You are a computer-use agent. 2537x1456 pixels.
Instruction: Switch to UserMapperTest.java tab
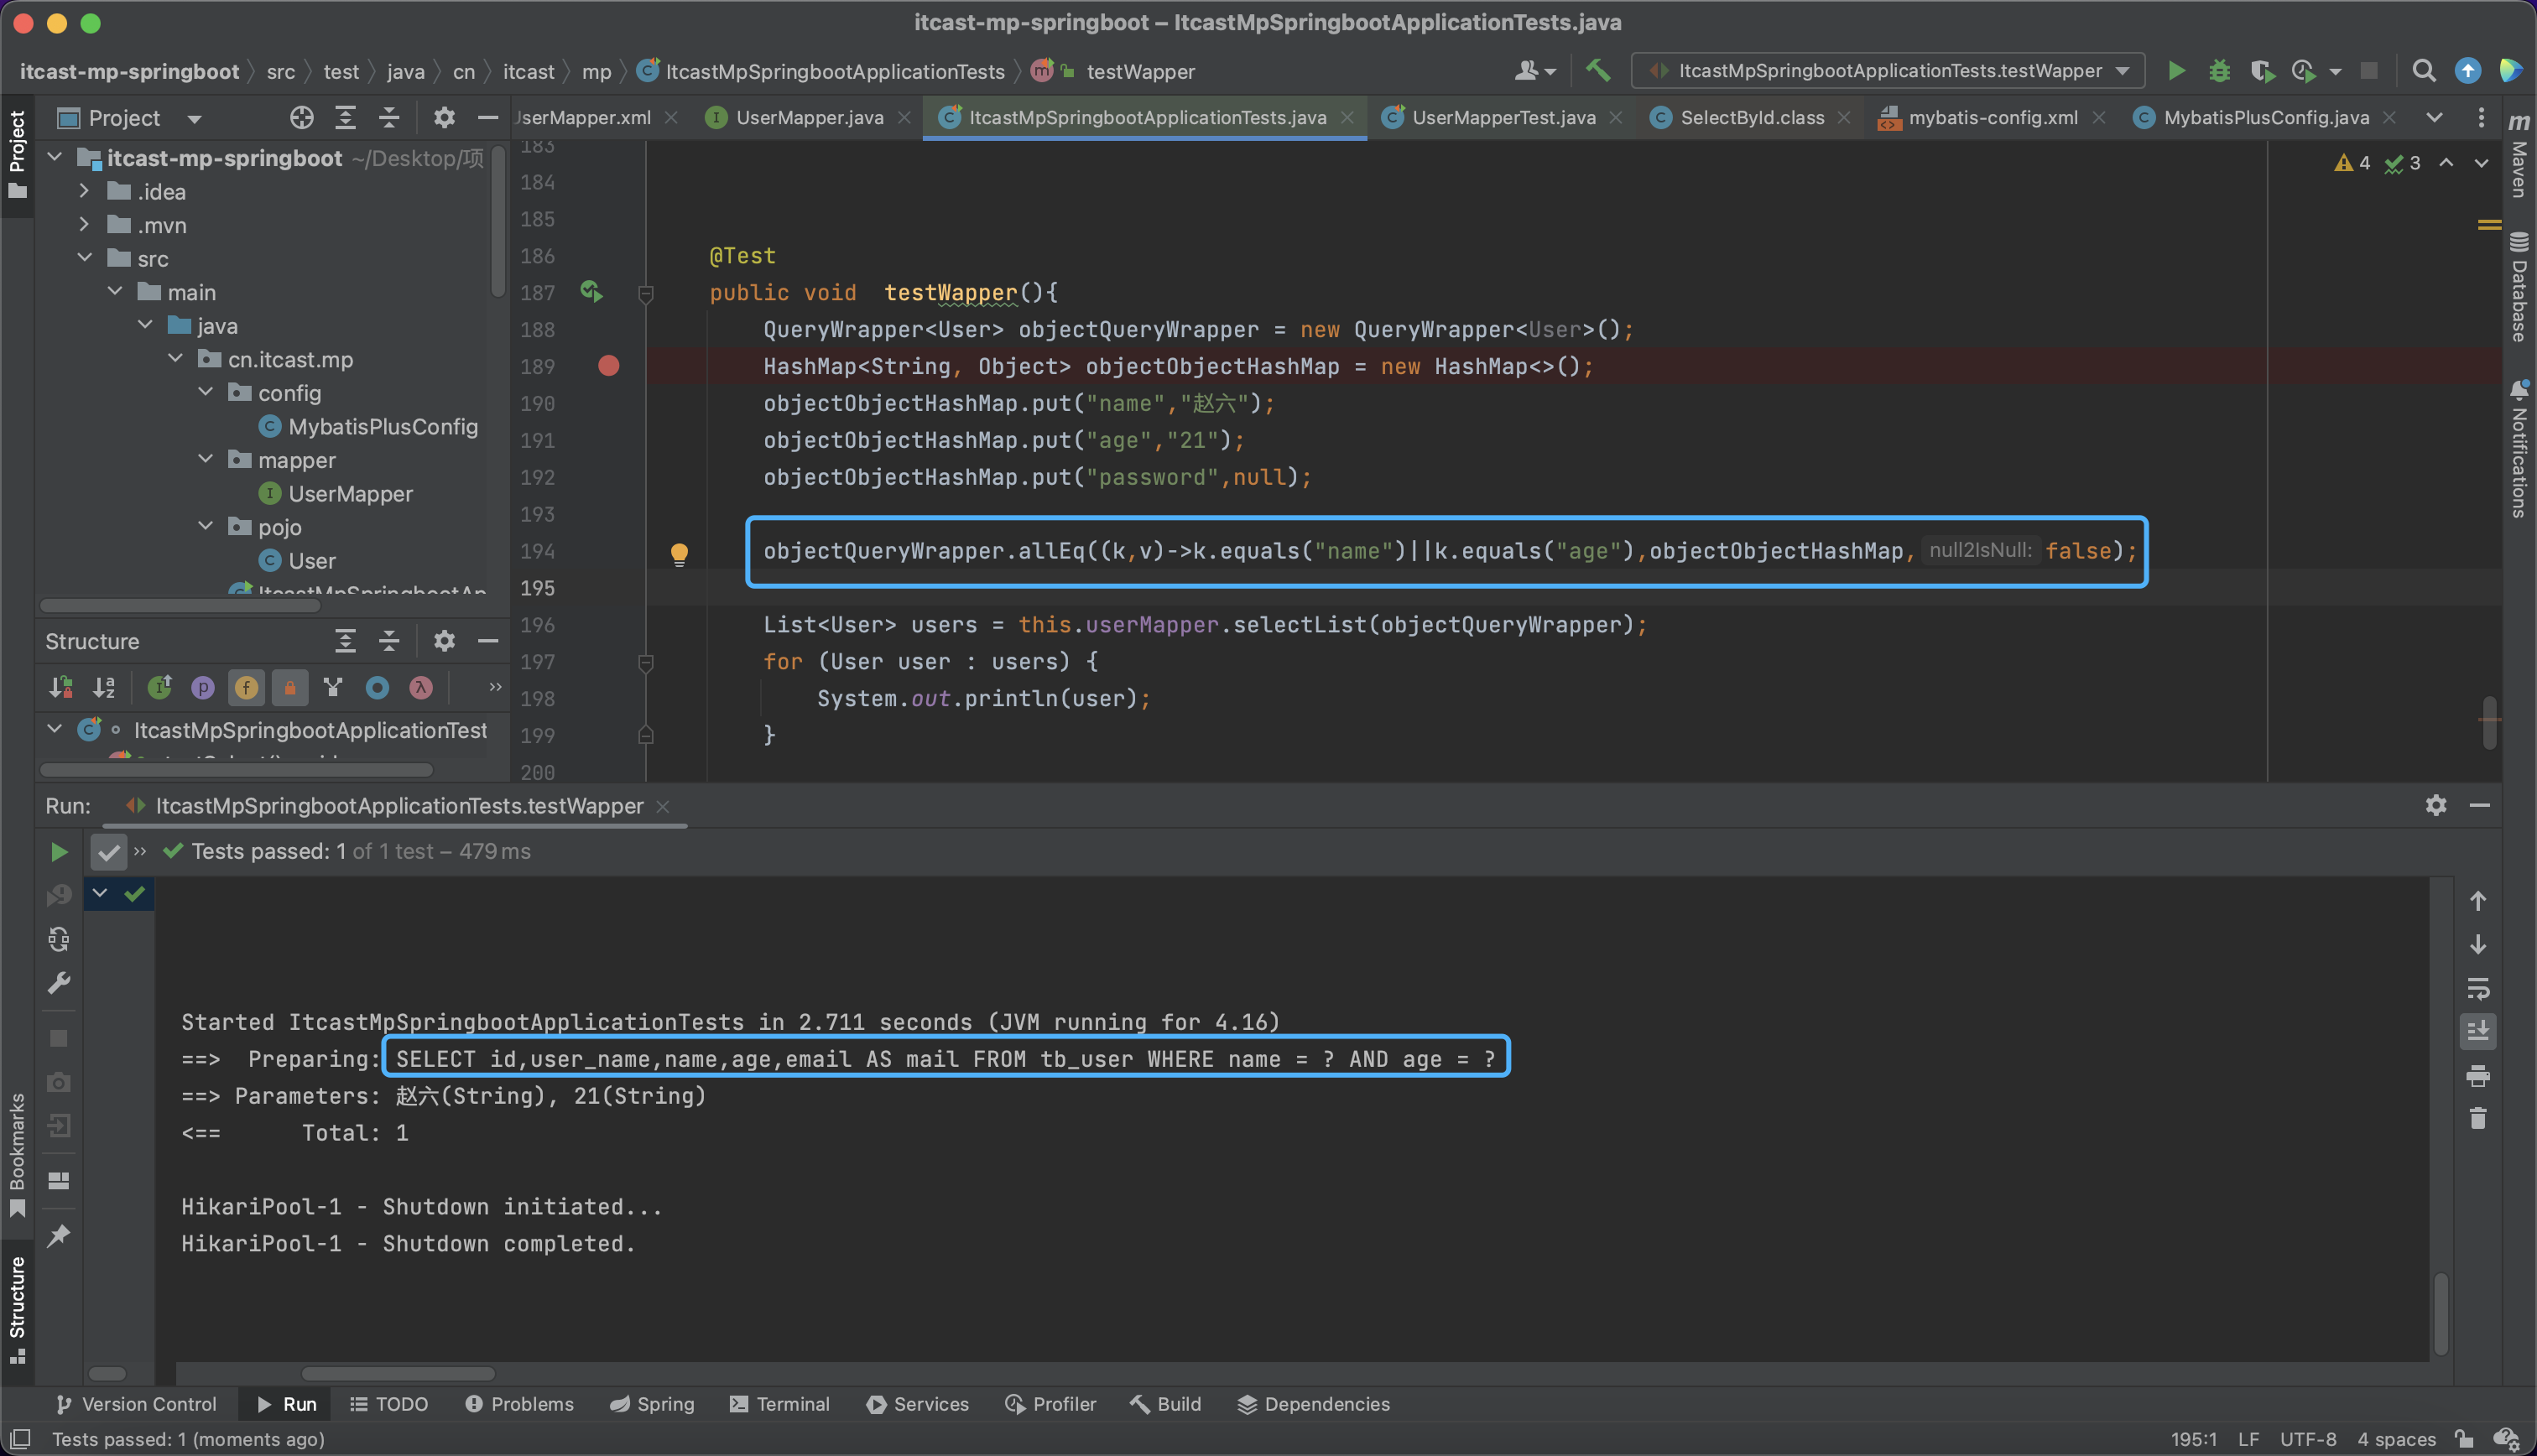pos(1502,118)
